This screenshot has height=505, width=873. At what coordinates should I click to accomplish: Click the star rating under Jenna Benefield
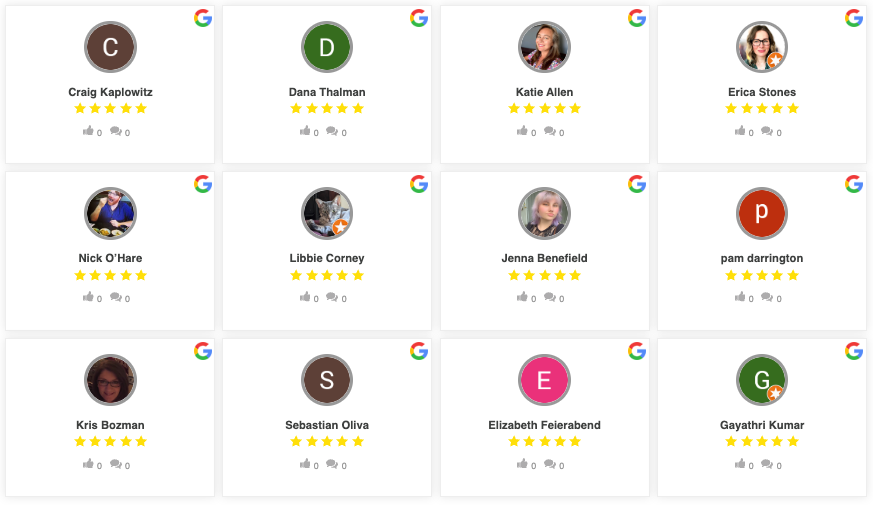[544, 275]
